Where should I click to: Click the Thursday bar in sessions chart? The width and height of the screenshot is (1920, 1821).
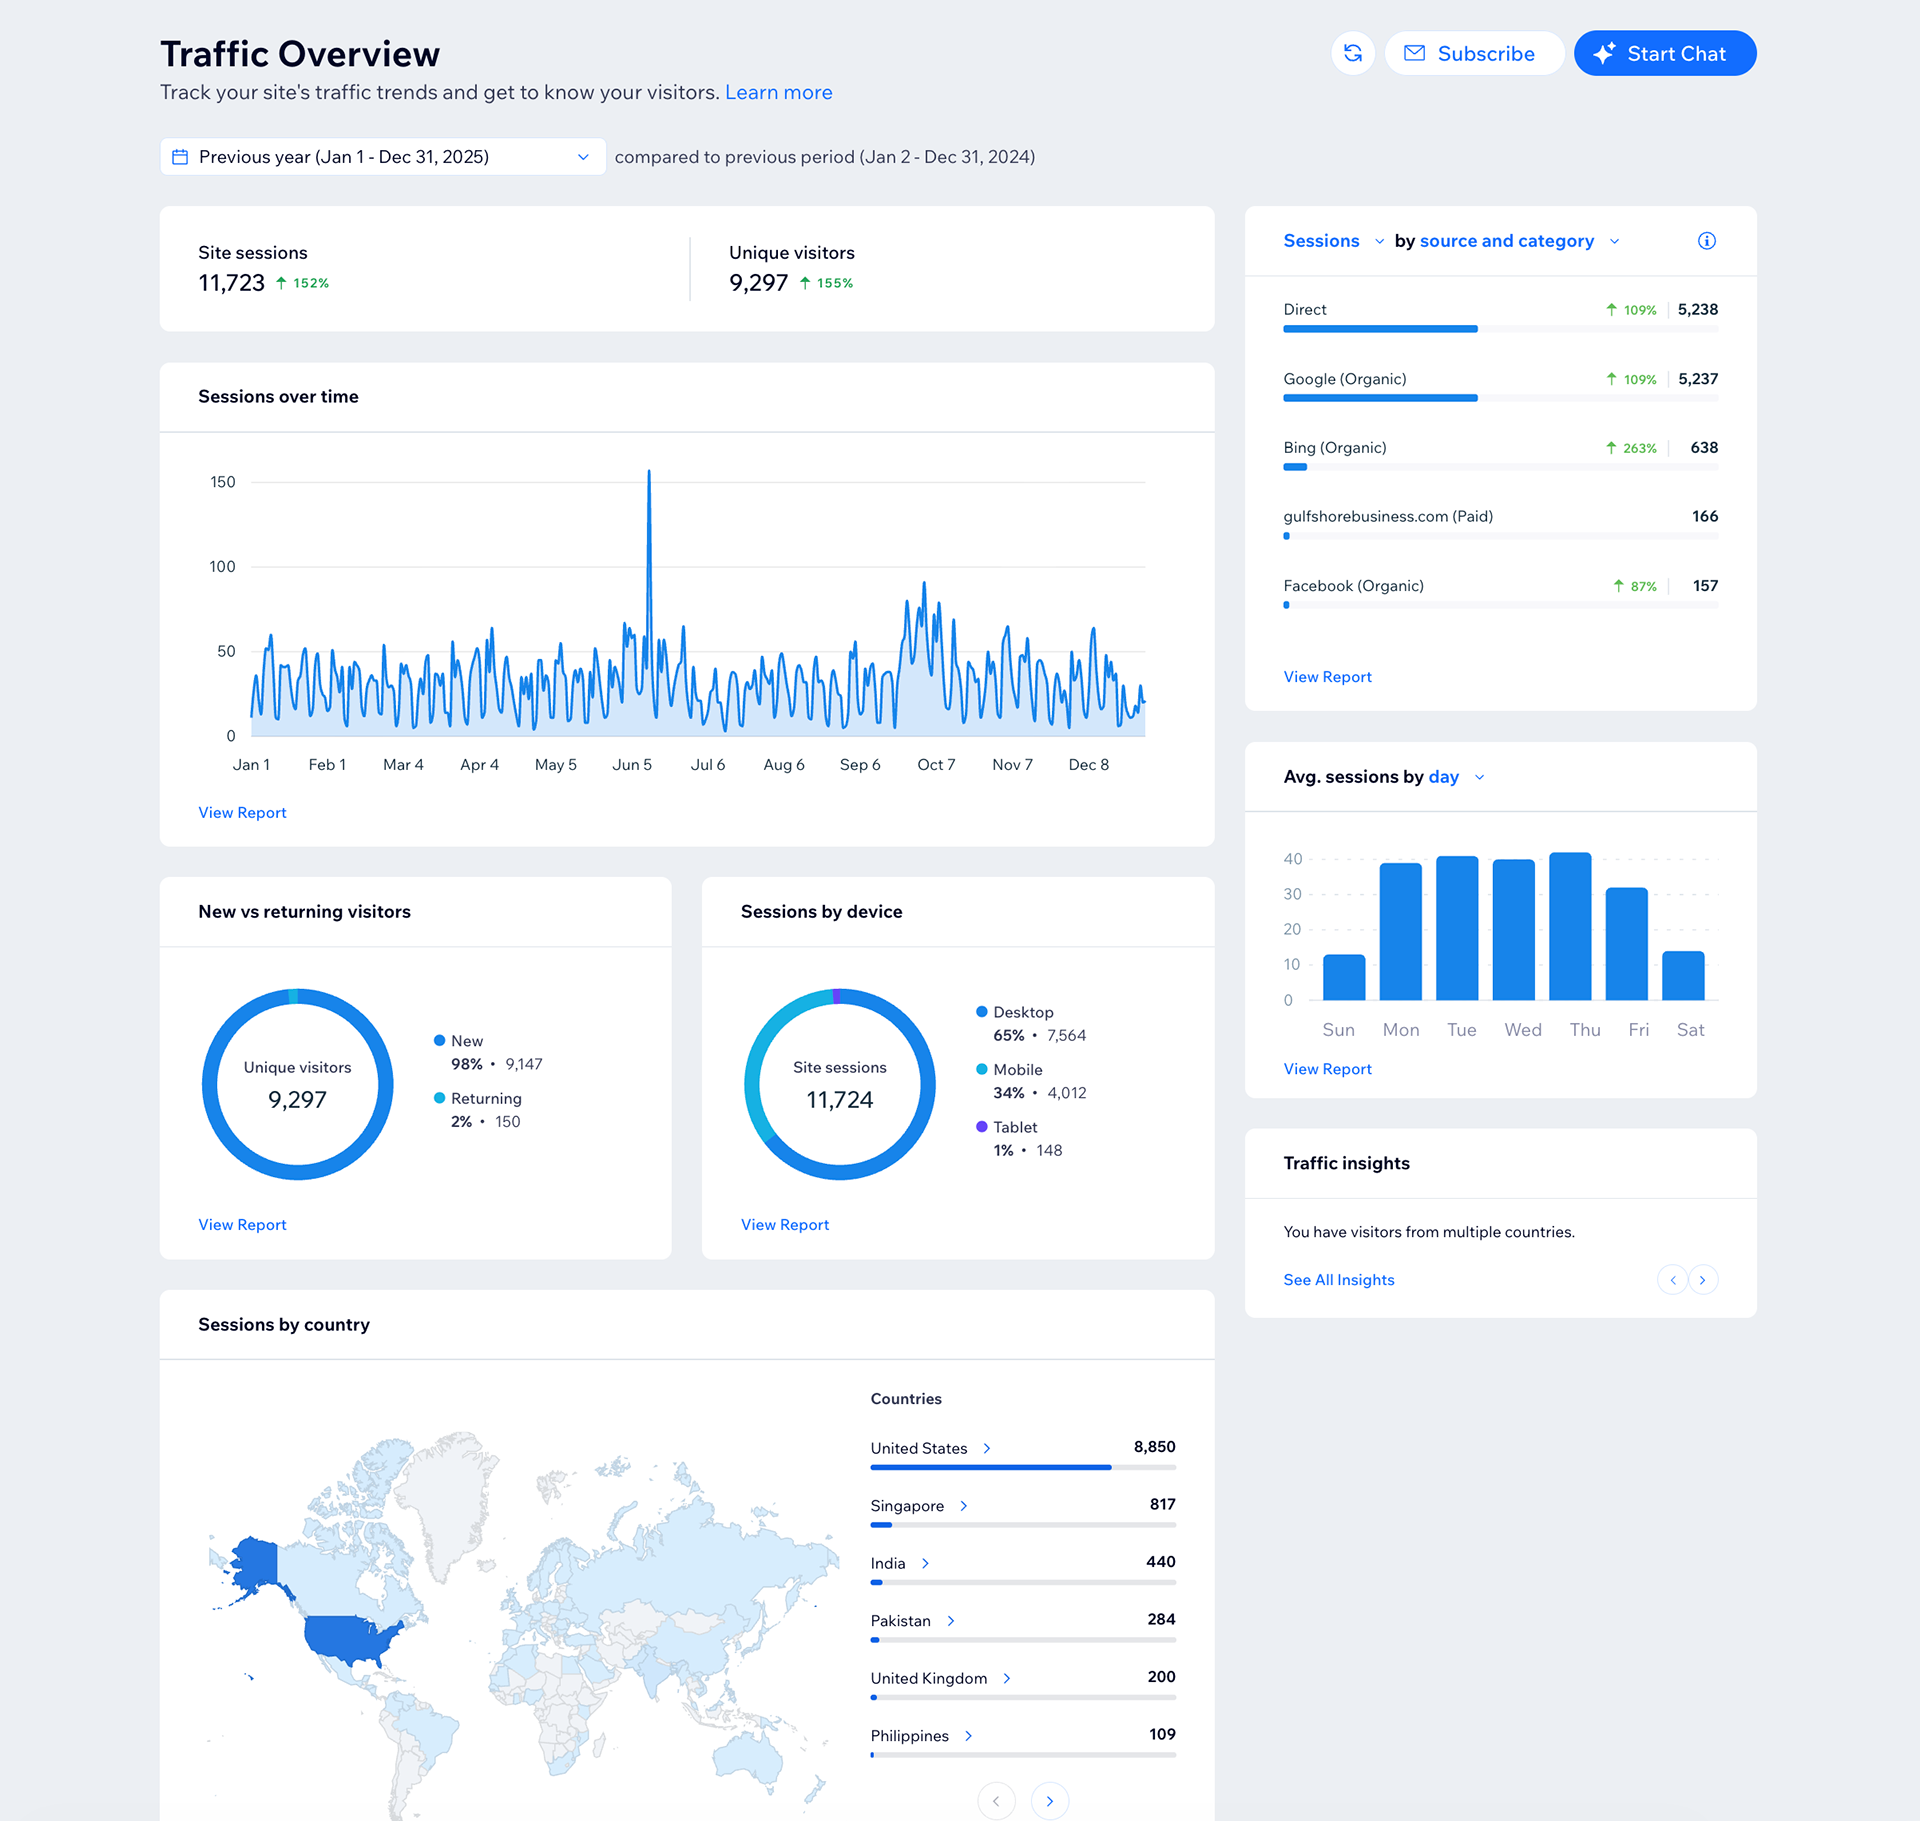point(1569,926)
